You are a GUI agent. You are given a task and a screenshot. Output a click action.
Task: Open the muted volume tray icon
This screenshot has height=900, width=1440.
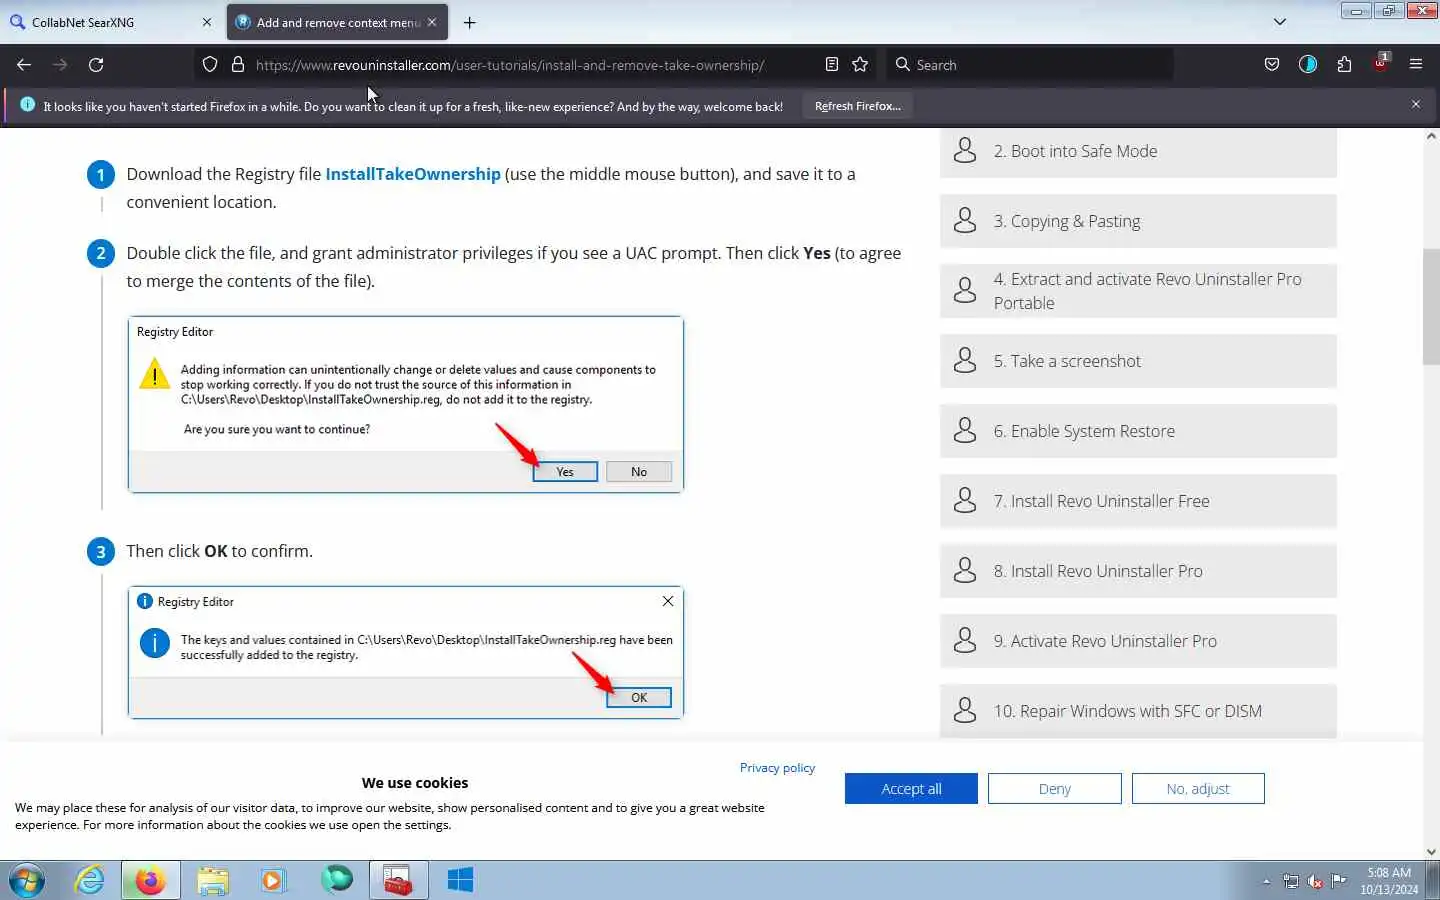click(x=1315, y=882)
